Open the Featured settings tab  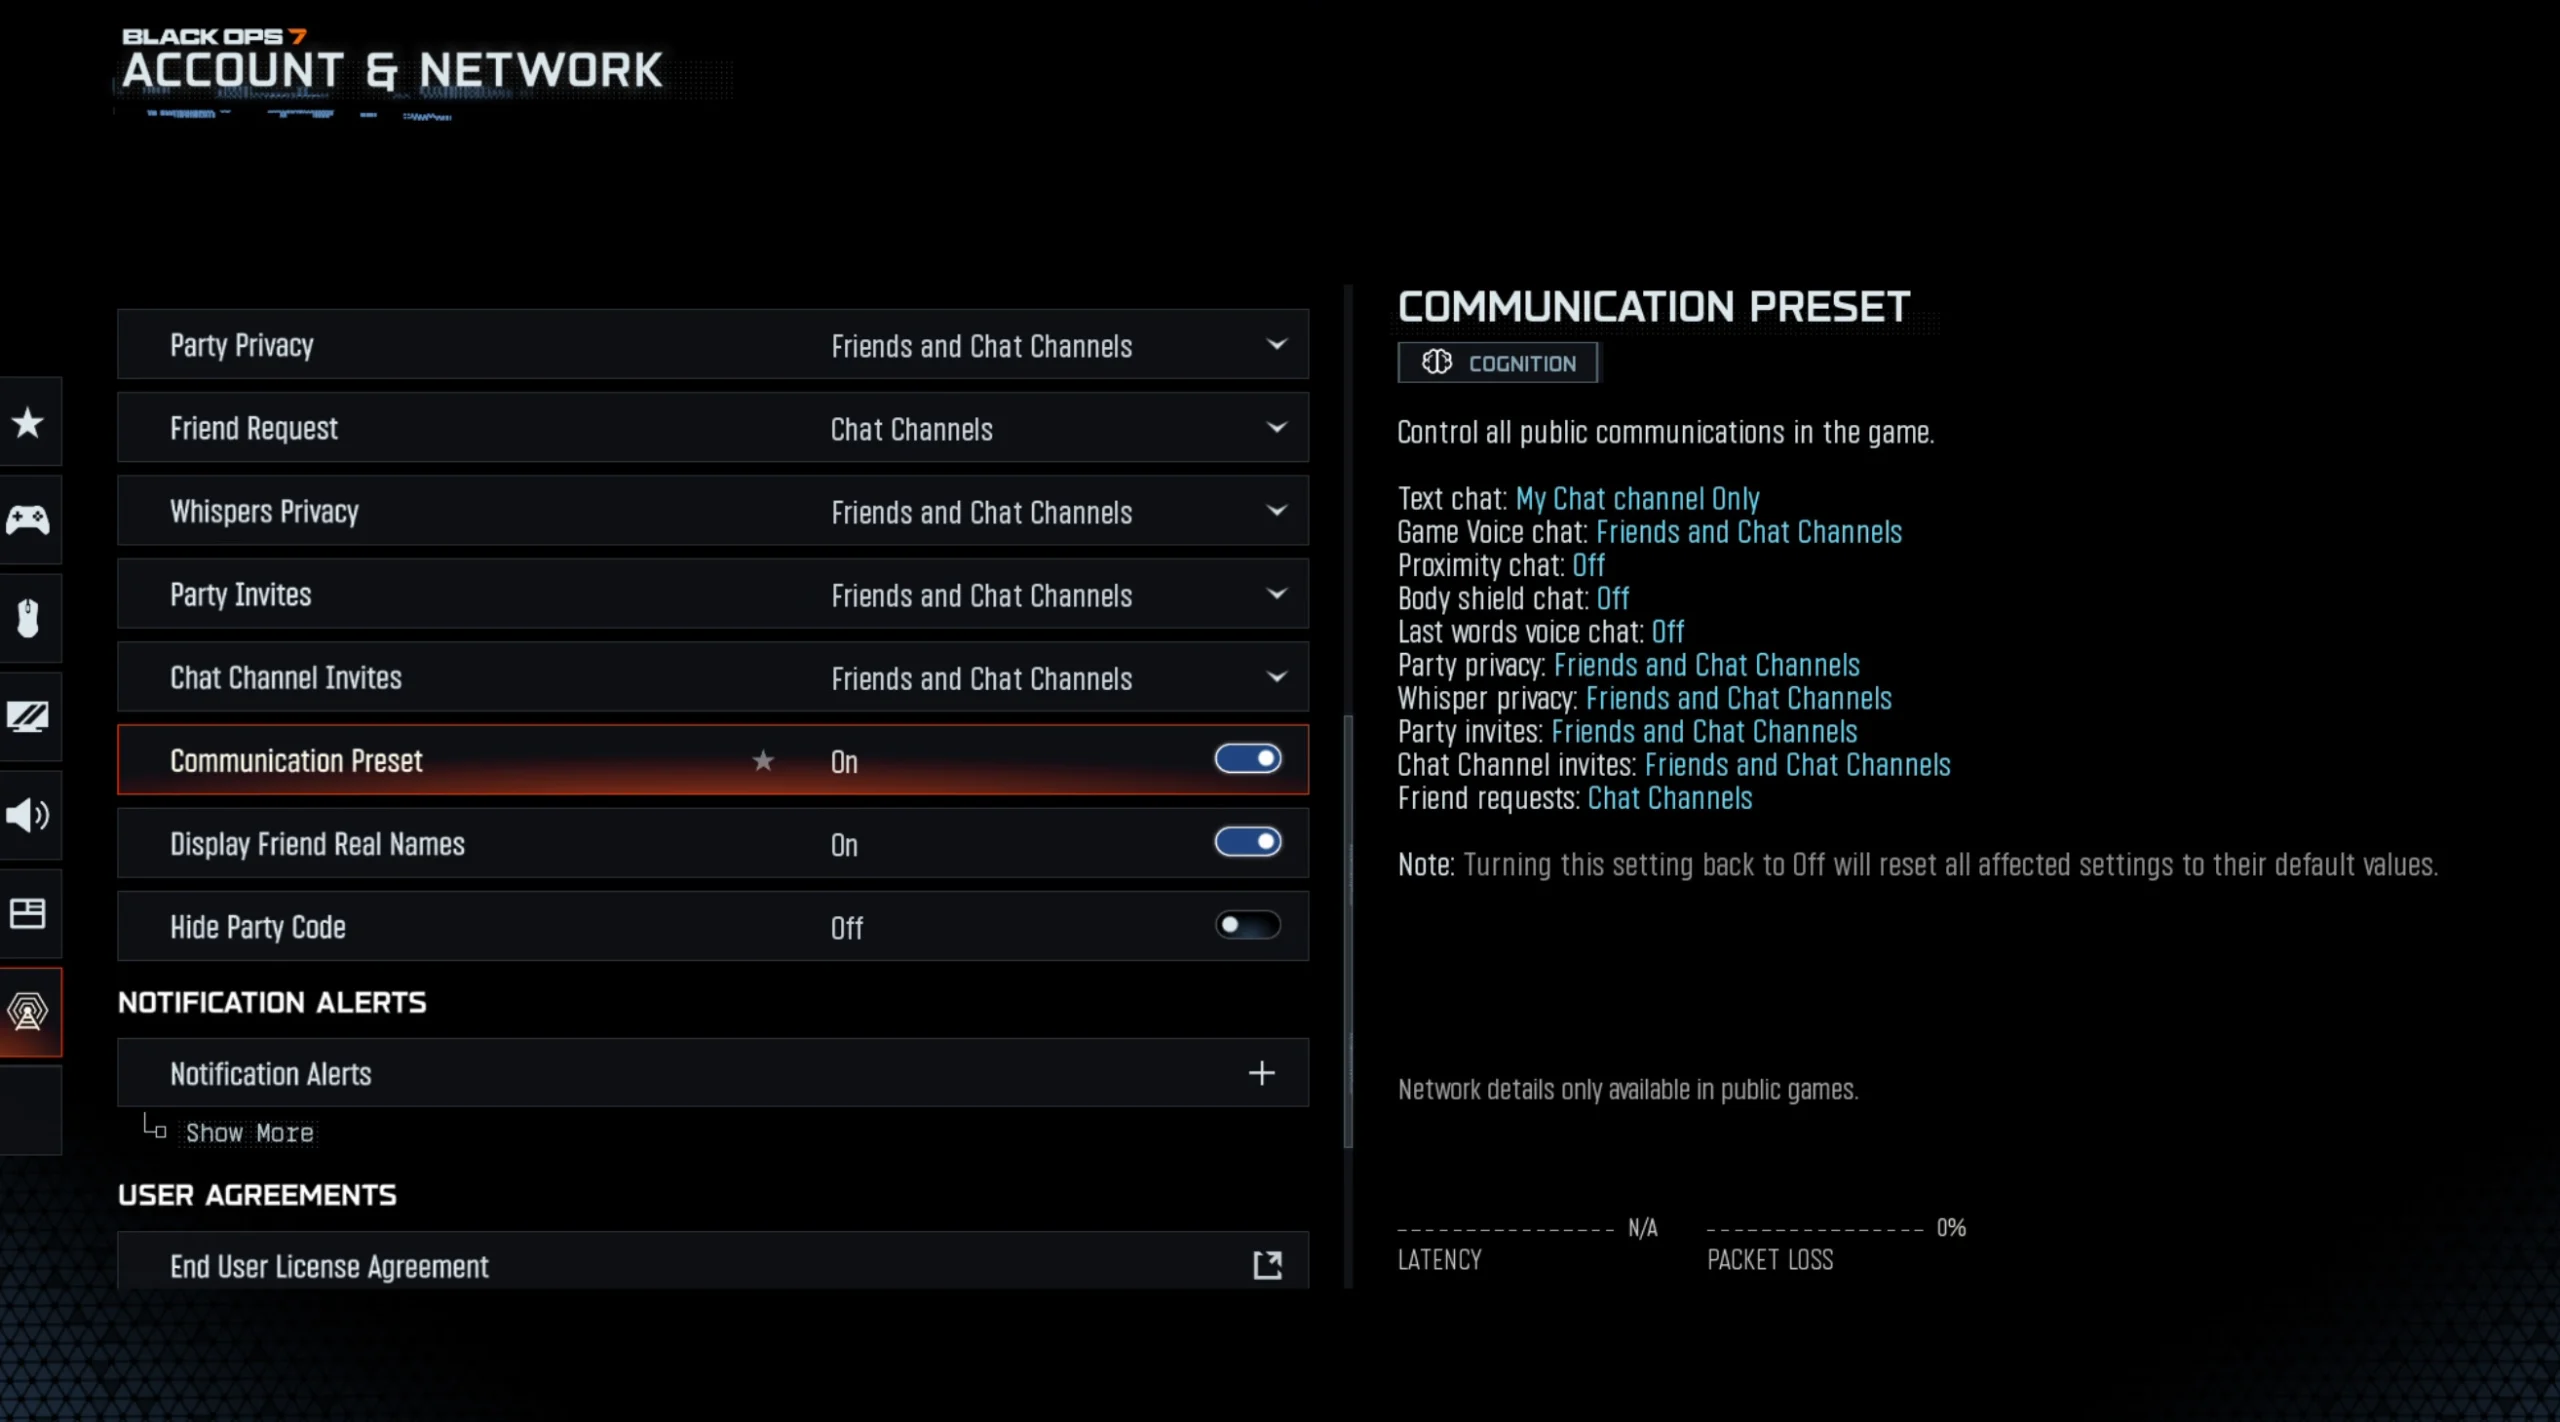point(29,423)
